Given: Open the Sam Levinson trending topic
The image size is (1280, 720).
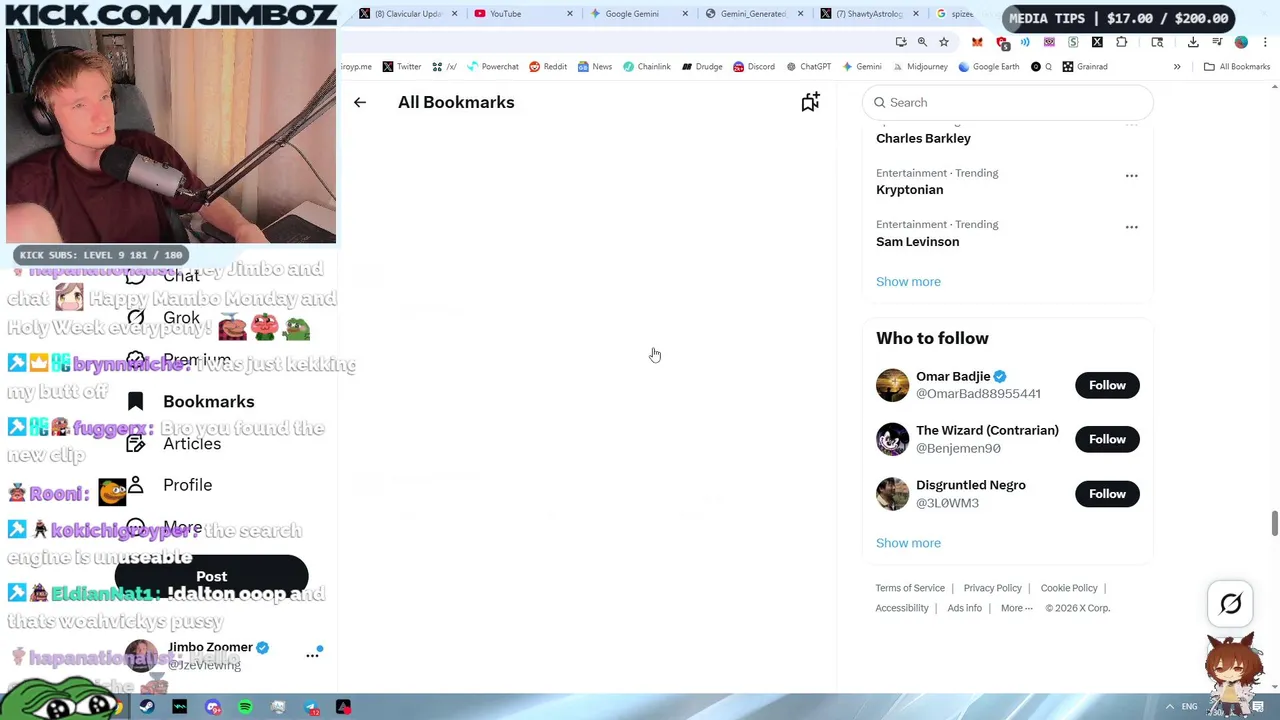Looking at the screenshot, I should point(917,242).
